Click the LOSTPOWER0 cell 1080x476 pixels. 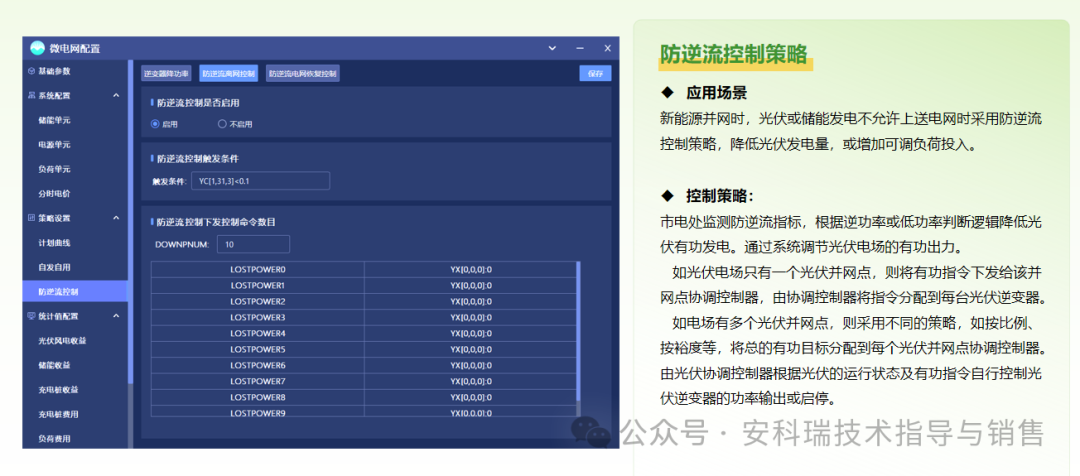(x=258, y=269)
